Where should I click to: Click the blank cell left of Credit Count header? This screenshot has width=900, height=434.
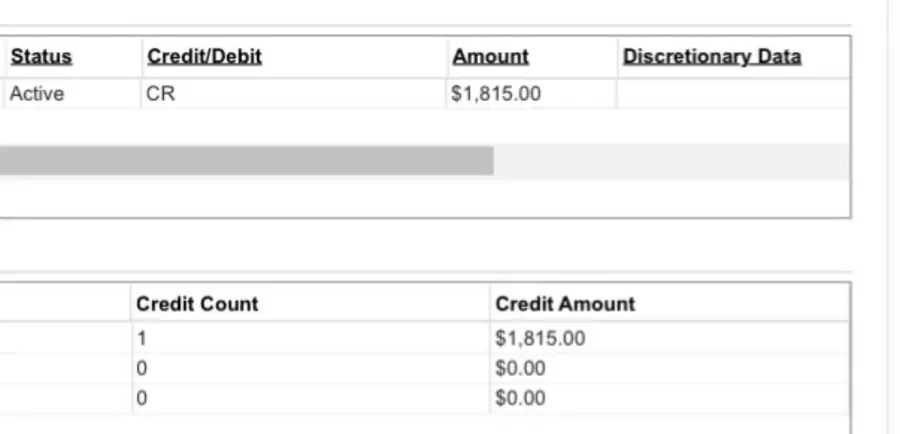65,304
